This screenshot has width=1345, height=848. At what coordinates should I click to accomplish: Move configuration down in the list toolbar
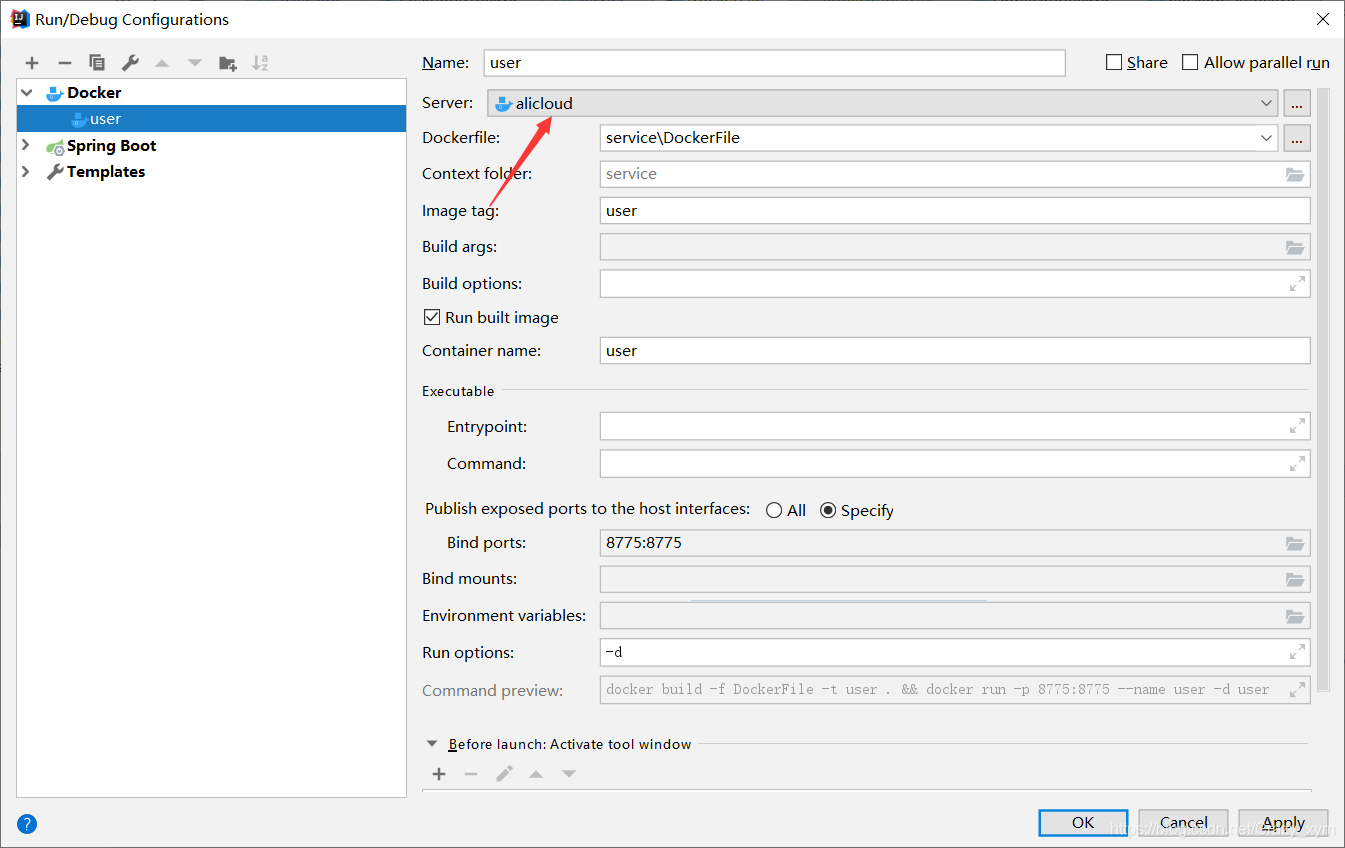click(195, 63)
